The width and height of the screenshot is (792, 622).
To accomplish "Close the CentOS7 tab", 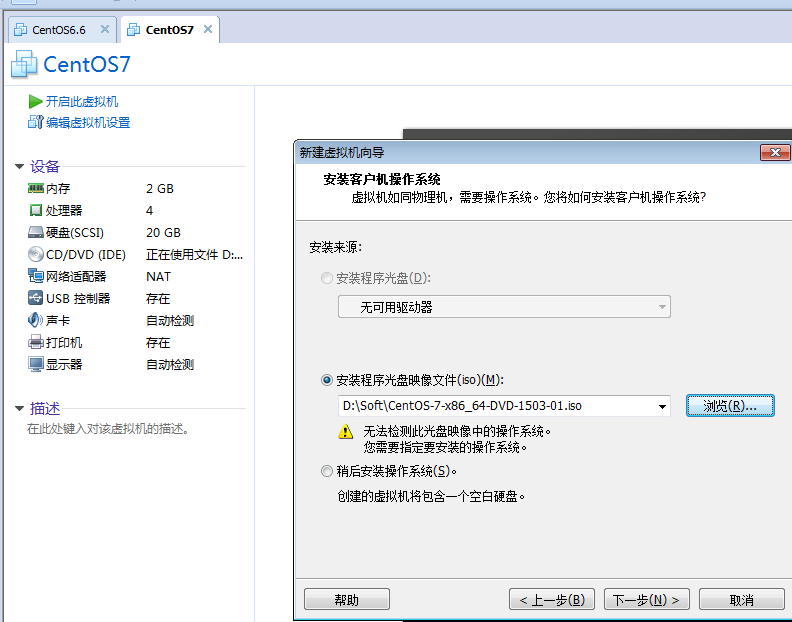I will 208,29.
